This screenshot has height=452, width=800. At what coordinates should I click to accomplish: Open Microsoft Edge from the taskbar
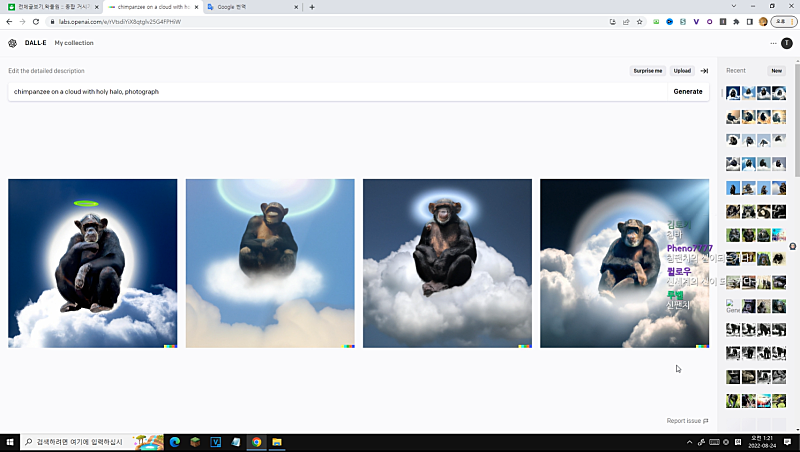(174, 442)
